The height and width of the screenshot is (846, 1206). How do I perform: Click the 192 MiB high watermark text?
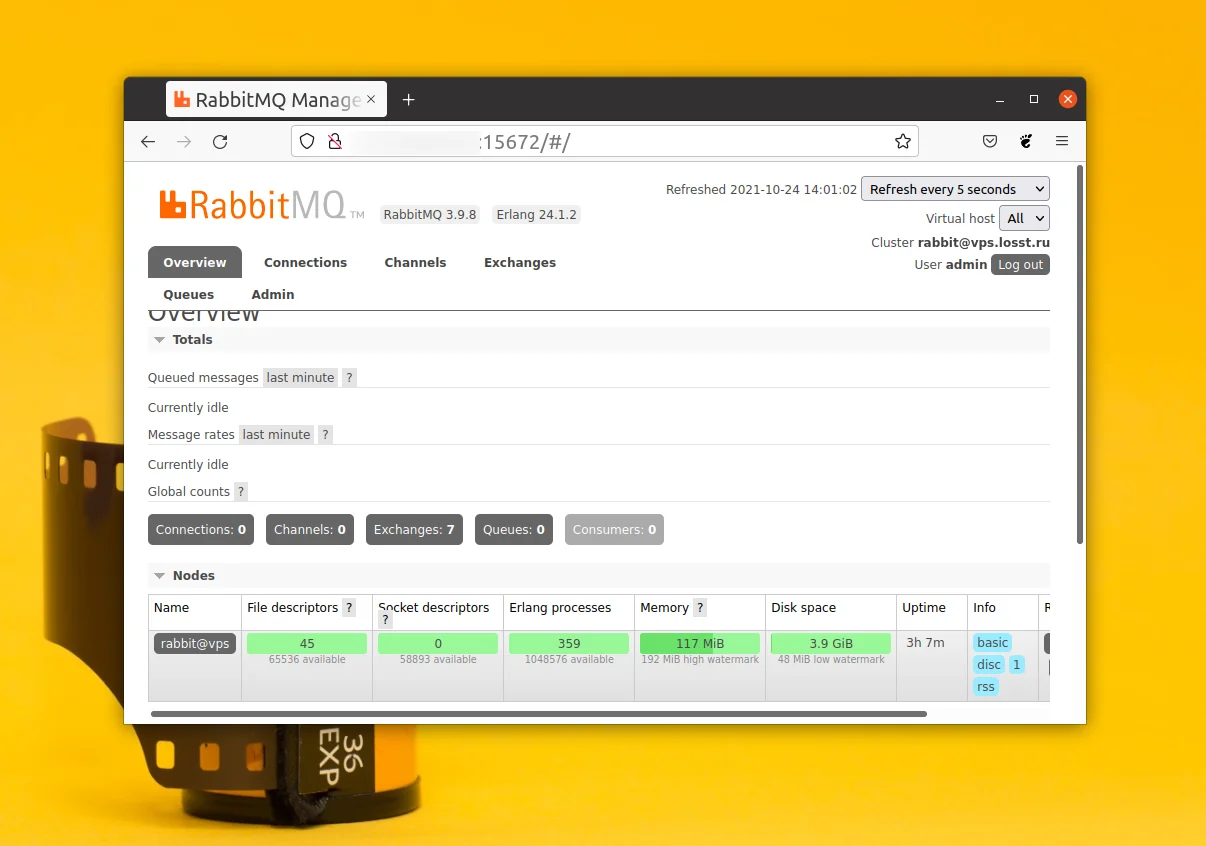click(700, 660)
